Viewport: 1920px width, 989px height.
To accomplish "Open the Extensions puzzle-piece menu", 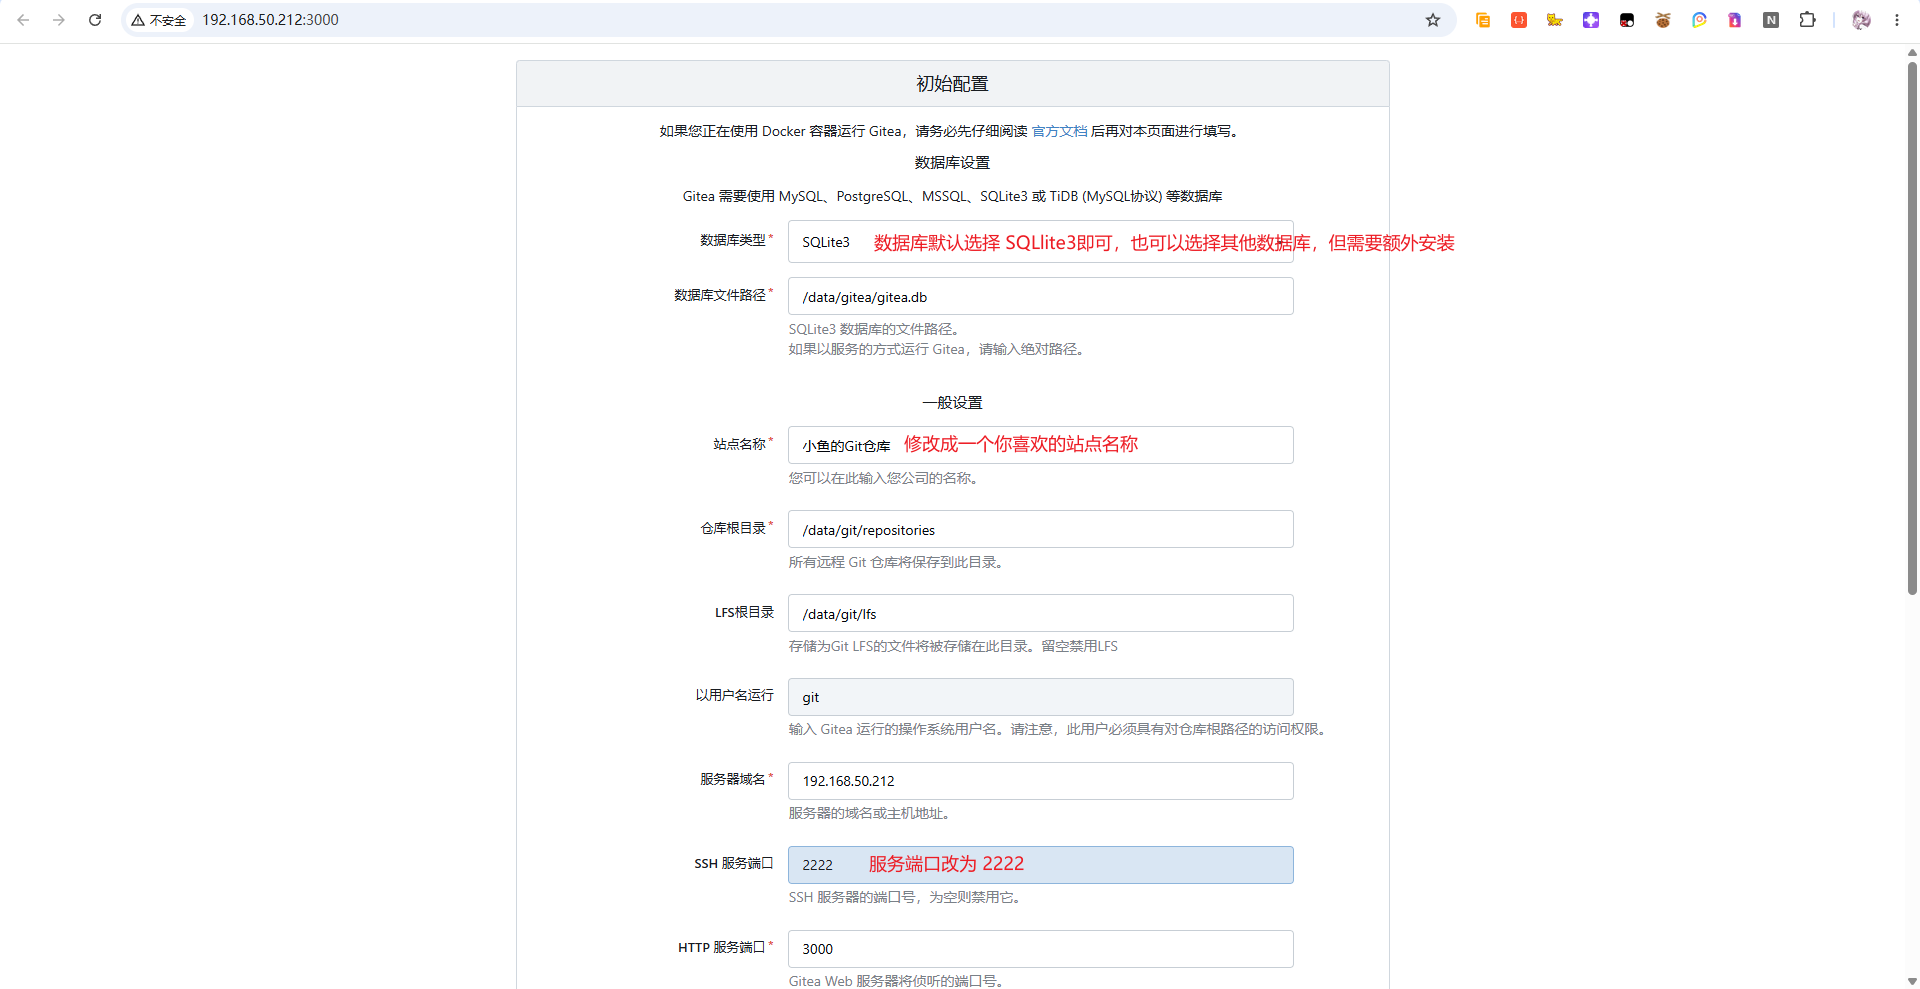I will (x=1807, y=20).
